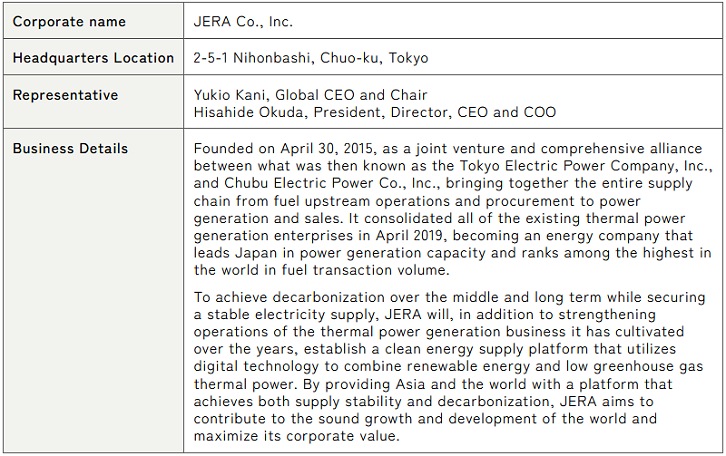Click the Hisahide Okuda President line
Image resolution: width=726 pixels, height=456 pixels.
375,112
